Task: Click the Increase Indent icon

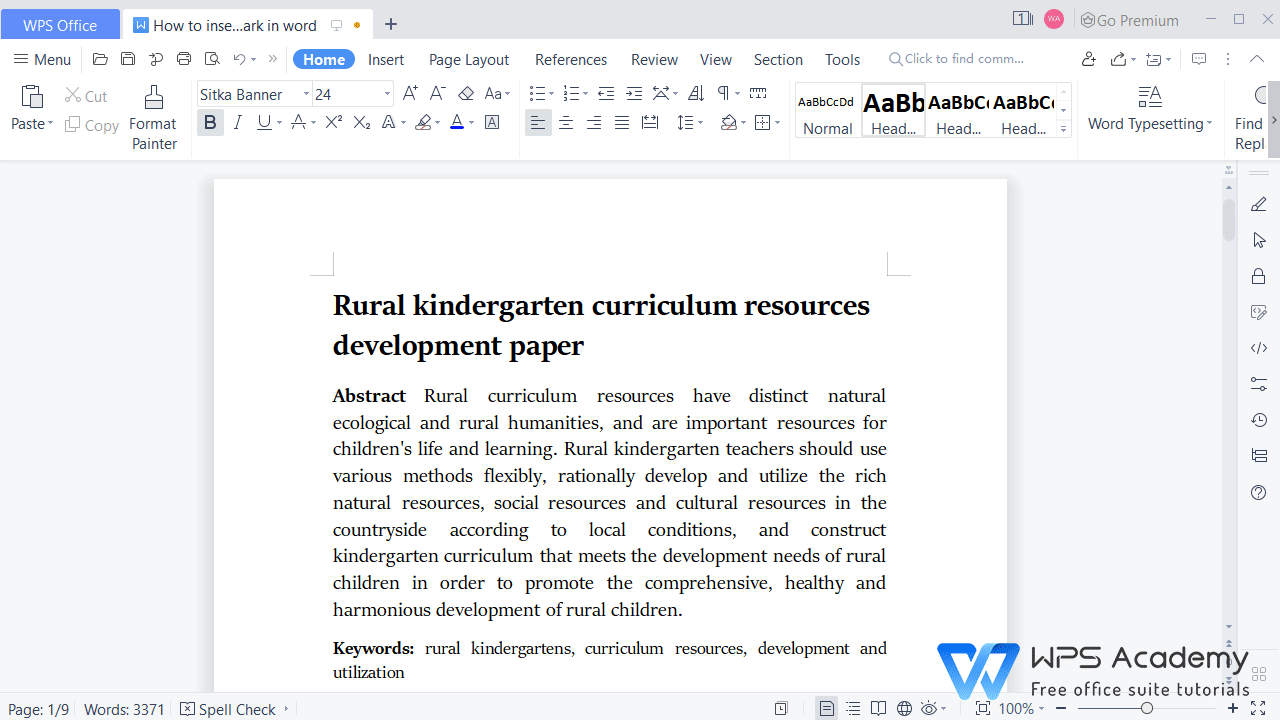Action: pyautogui.click(x=634, y=93)
